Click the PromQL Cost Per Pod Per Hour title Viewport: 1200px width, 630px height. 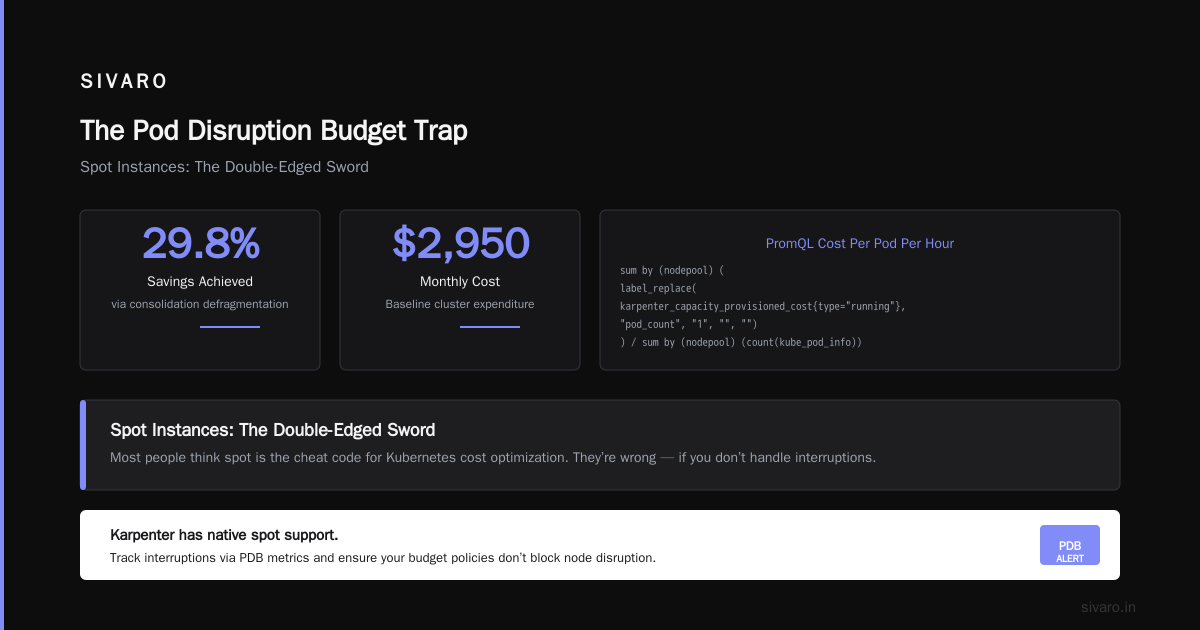click(860, 243)
